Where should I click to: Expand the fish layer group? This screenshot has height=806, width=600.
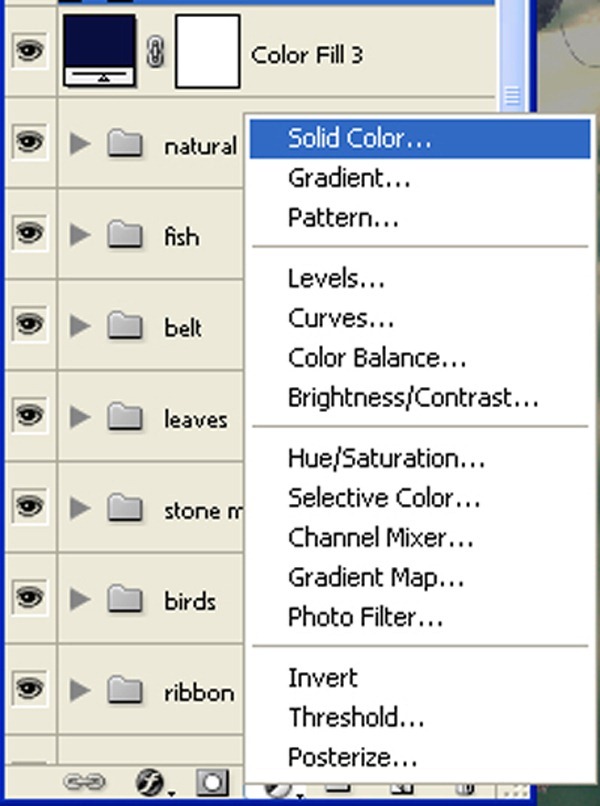pos(81,235)
